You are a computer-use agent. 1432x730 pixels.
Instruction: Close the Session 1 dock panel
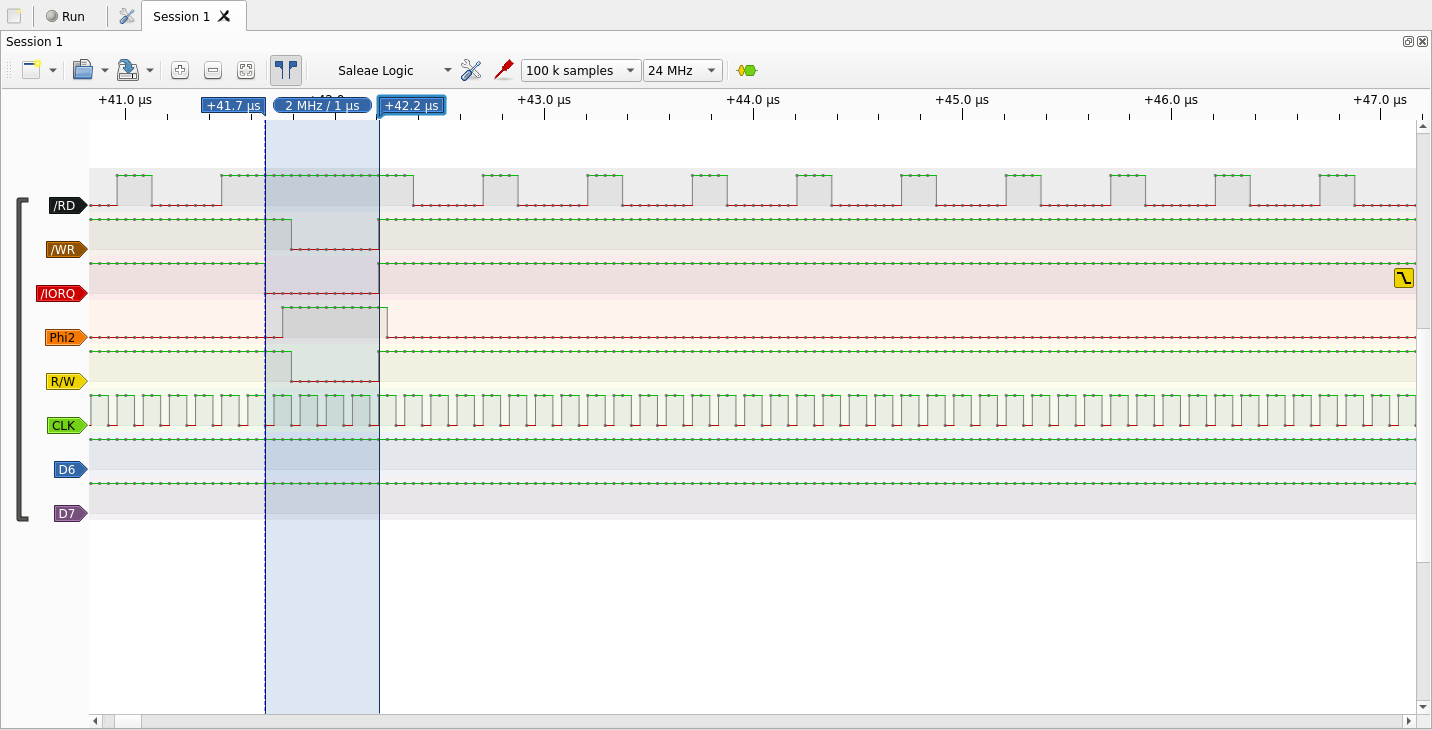point(1421,41)
